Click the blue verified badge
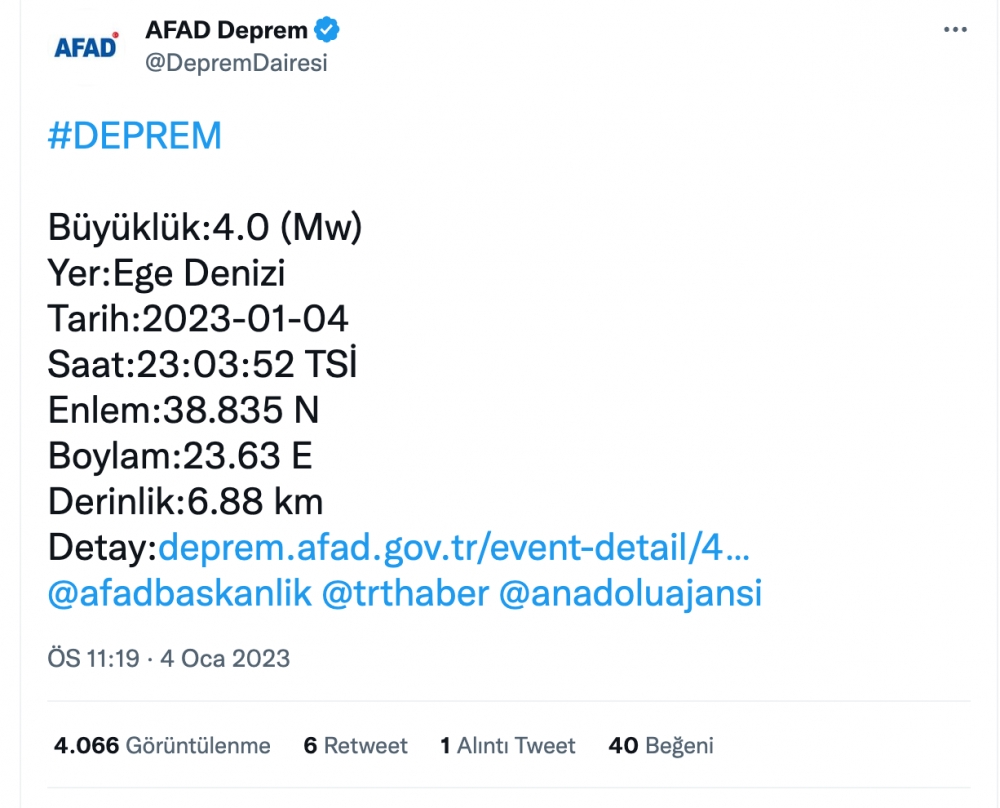Screen dimensions: 1000x808 point(328,31)
